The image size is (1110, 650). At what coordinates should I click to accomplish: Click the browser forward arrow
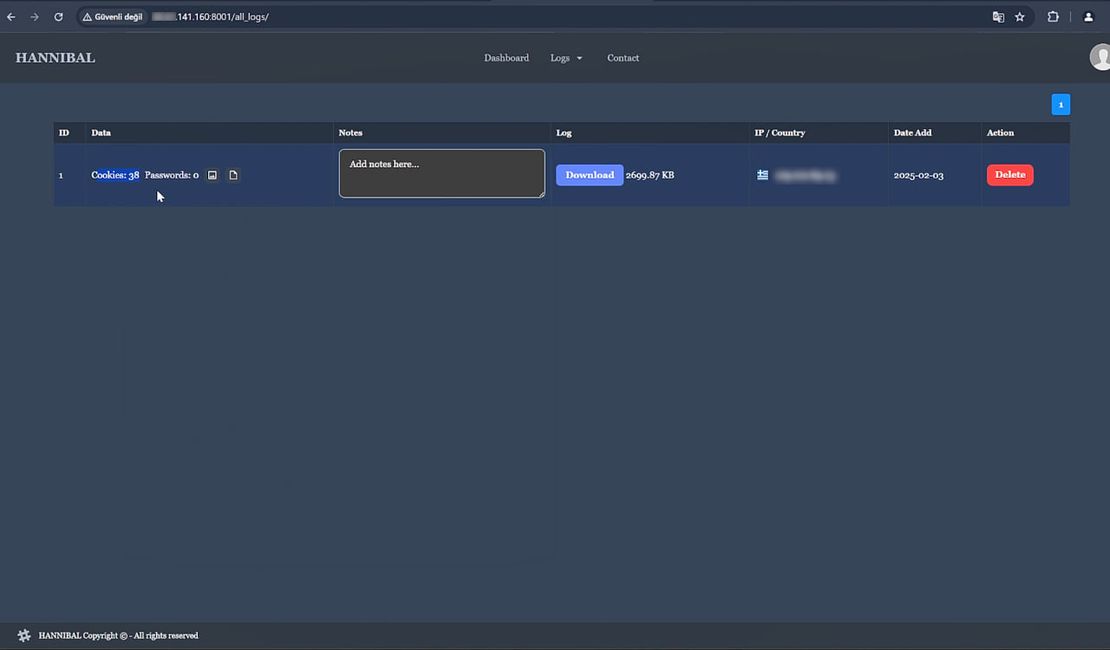click(x=34, y=17)
